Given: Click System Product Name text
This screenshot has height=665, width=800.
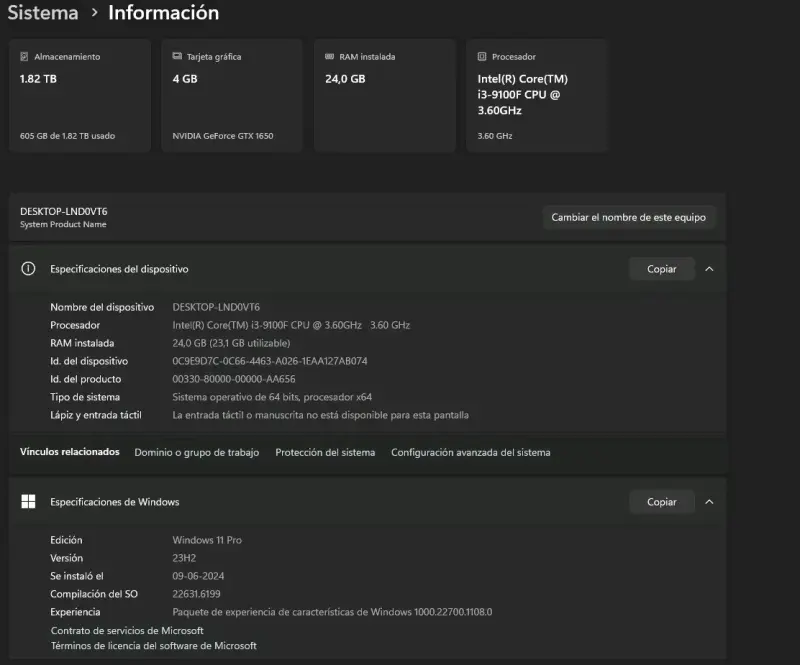Looking at the screenshot, I should [x=63, y=225].
